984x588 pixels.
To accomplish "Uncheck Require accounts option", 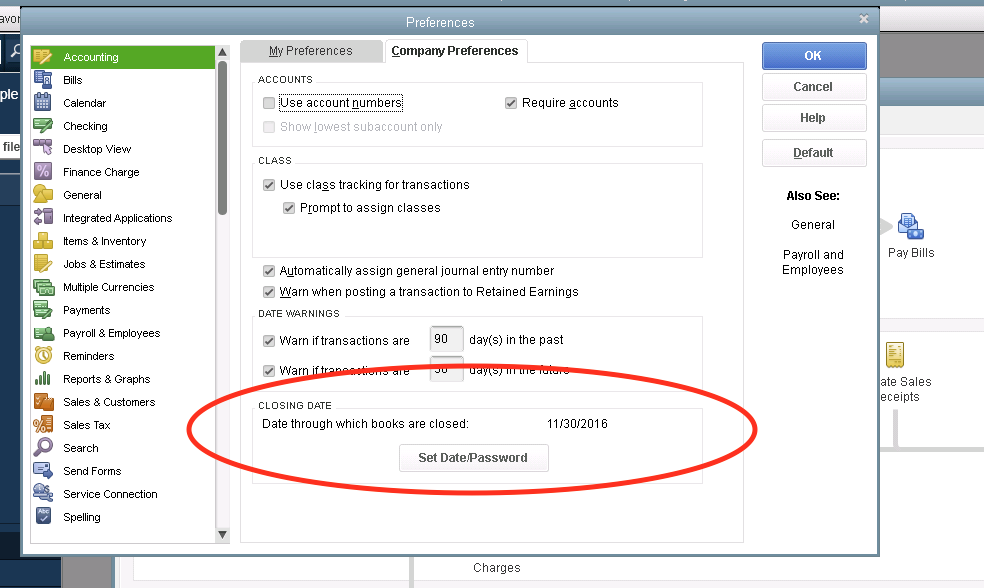I will [x=511, y=103].
